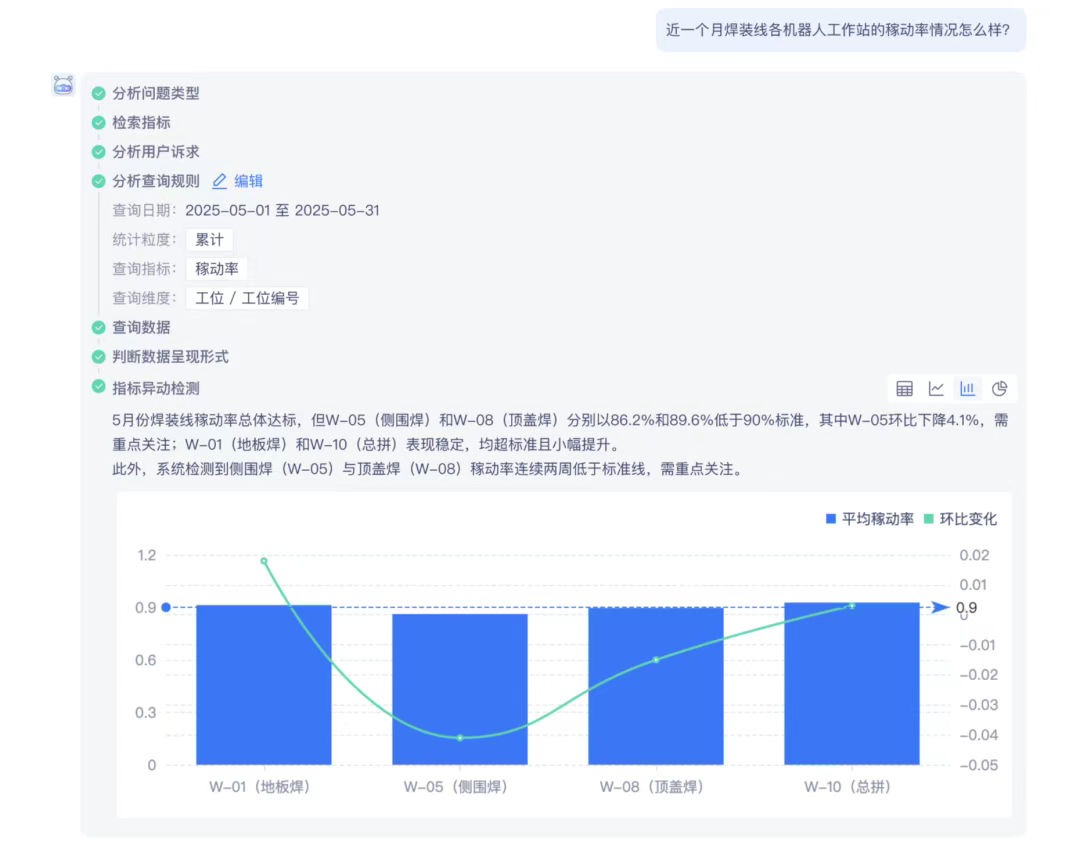
Task: Click the W-01（地板焊）axis label
Action: [x=260, y=786]
